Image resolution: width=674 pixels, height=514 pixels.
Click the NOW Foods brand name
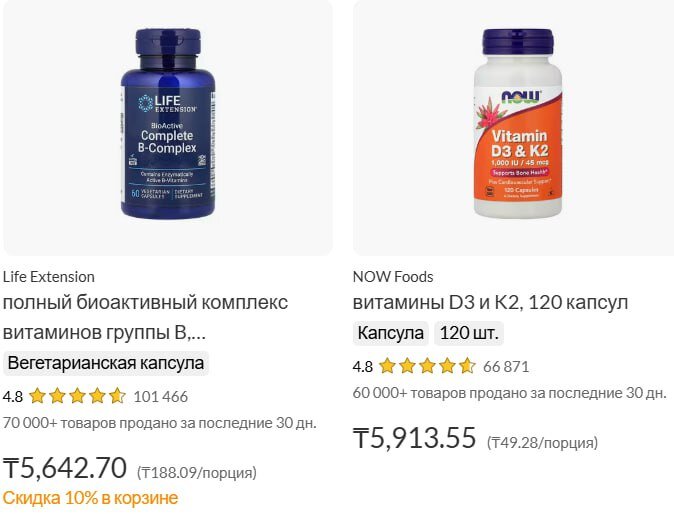click(393, 277)
